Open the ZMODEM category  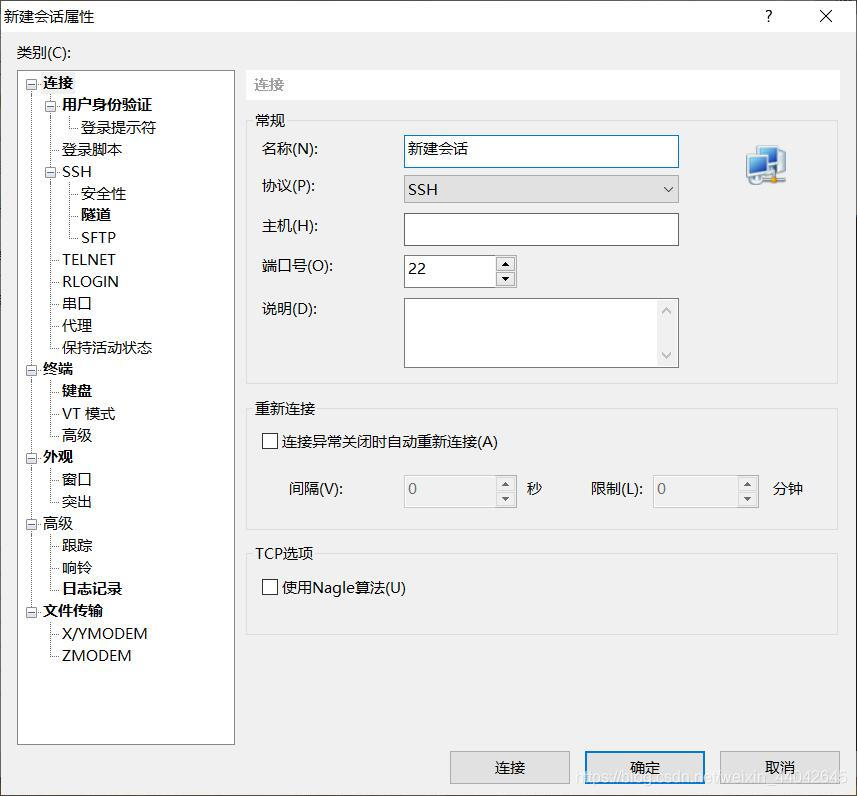pyautogui.click(x=96, y=655)
